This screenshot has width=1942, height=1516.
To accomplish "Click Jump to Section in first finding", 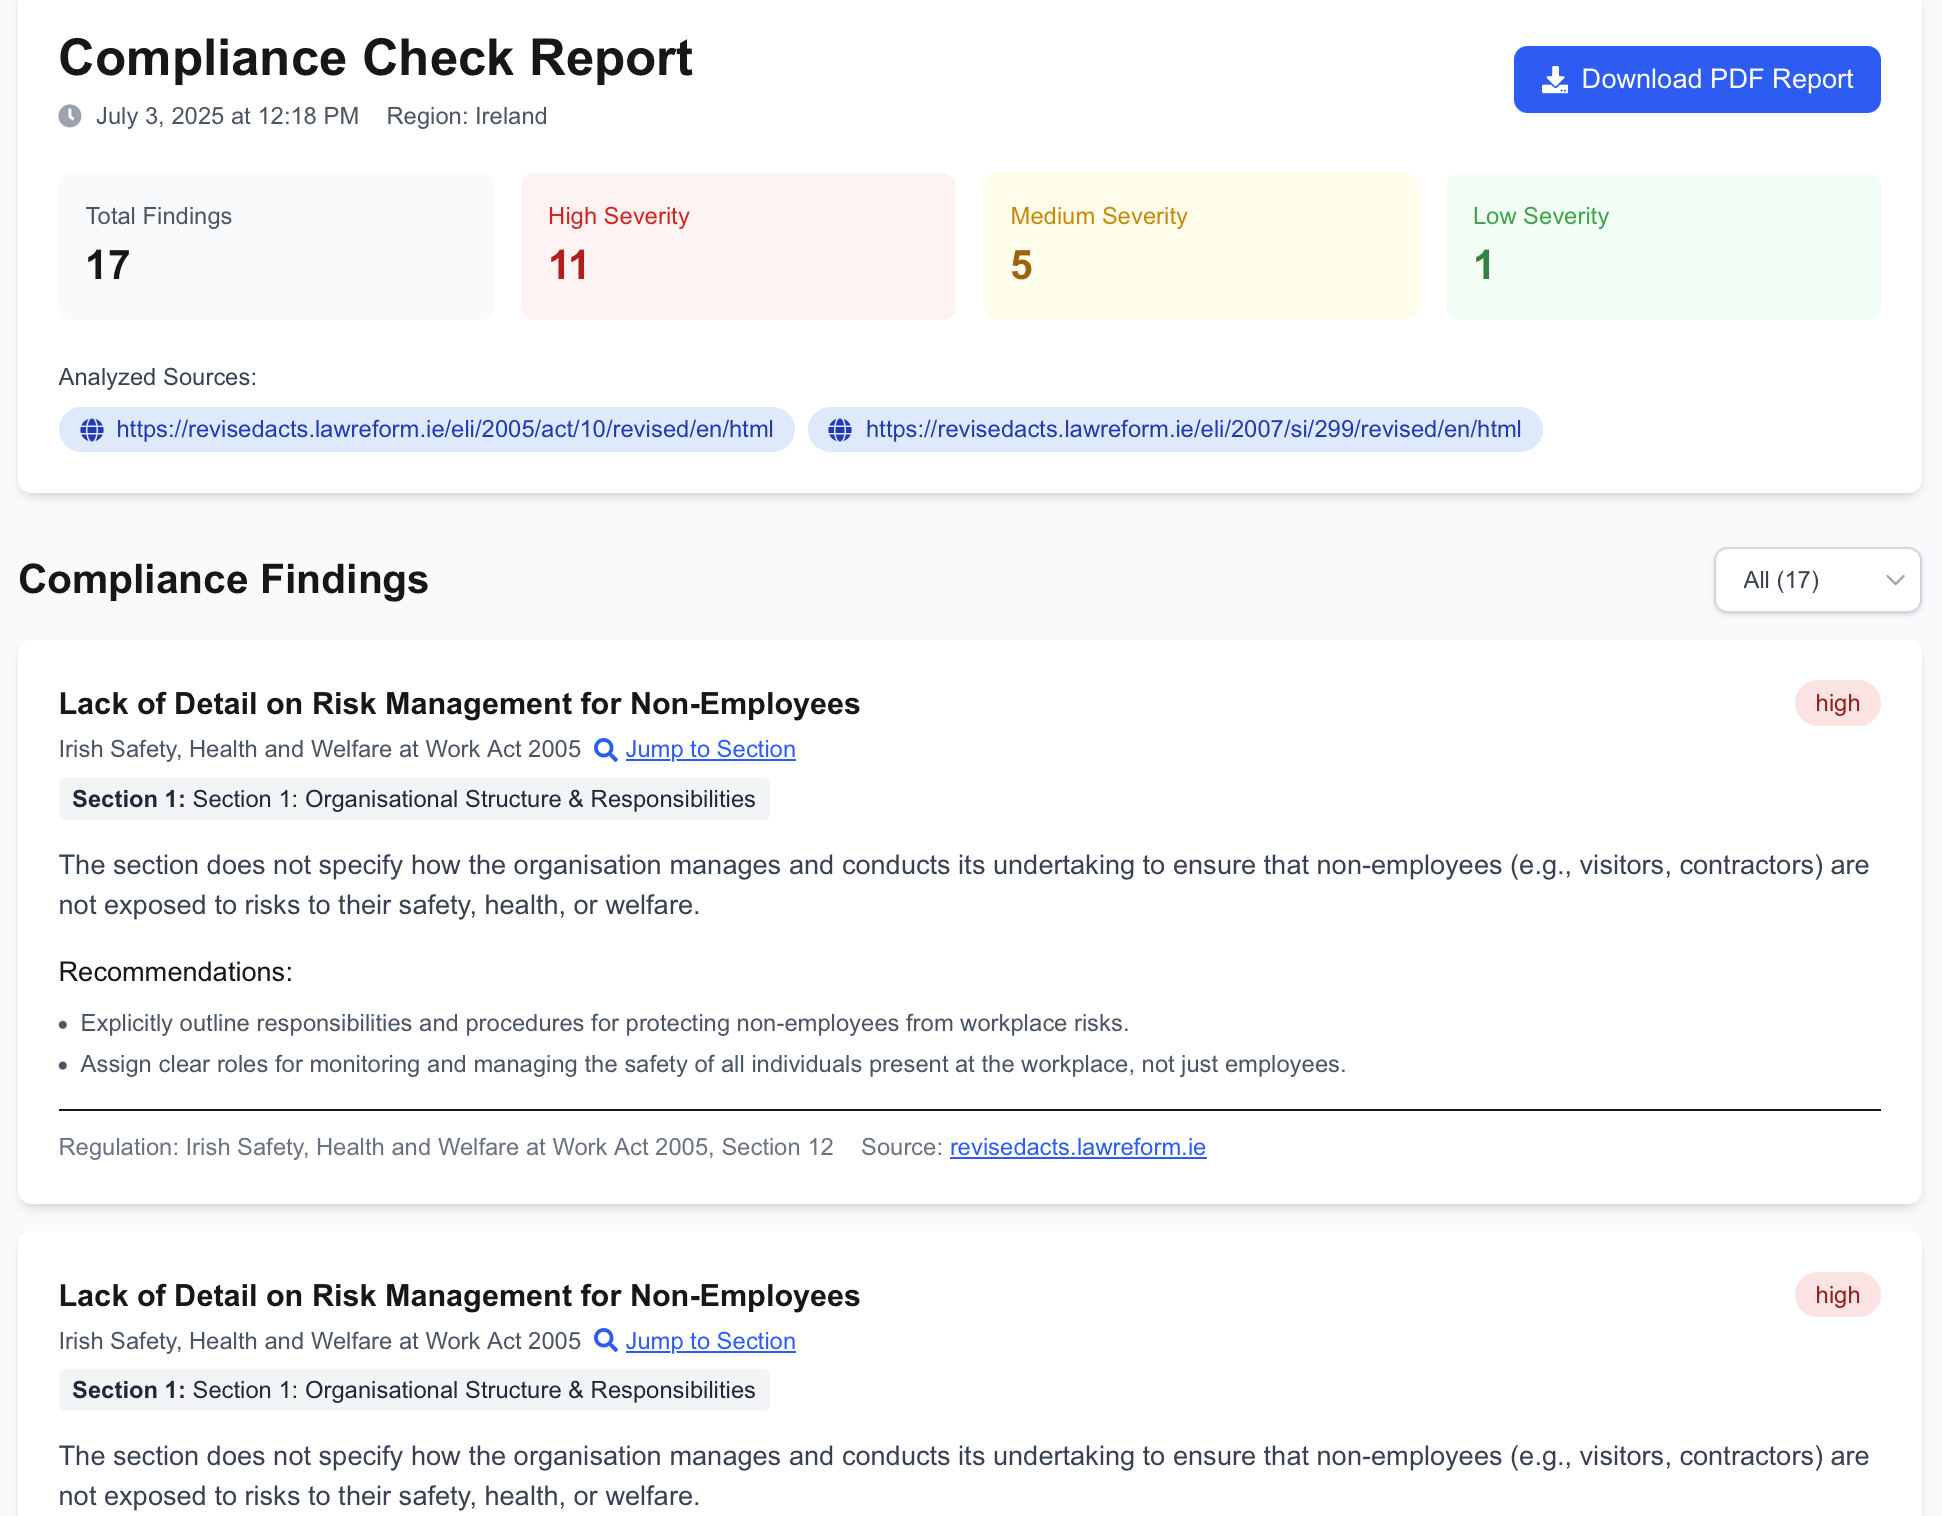I will (710, 749).
